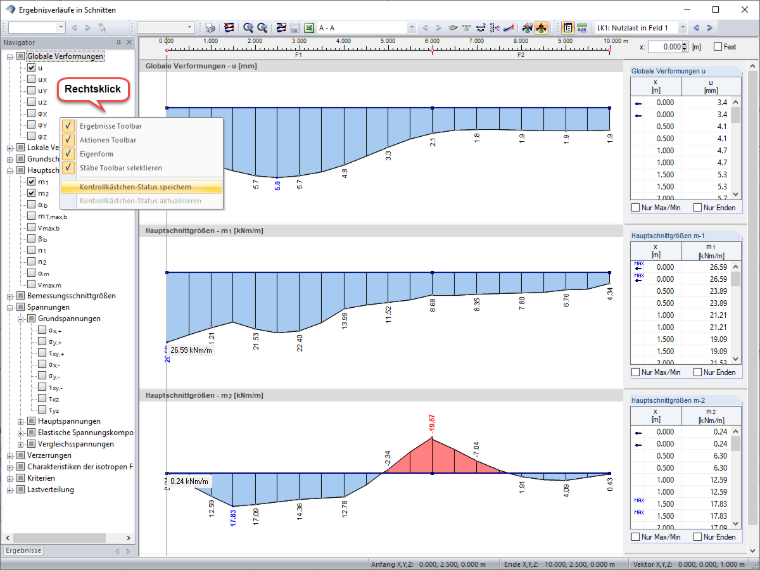
Task: Click the grey section view icon after section arrows
Action: 453,28
